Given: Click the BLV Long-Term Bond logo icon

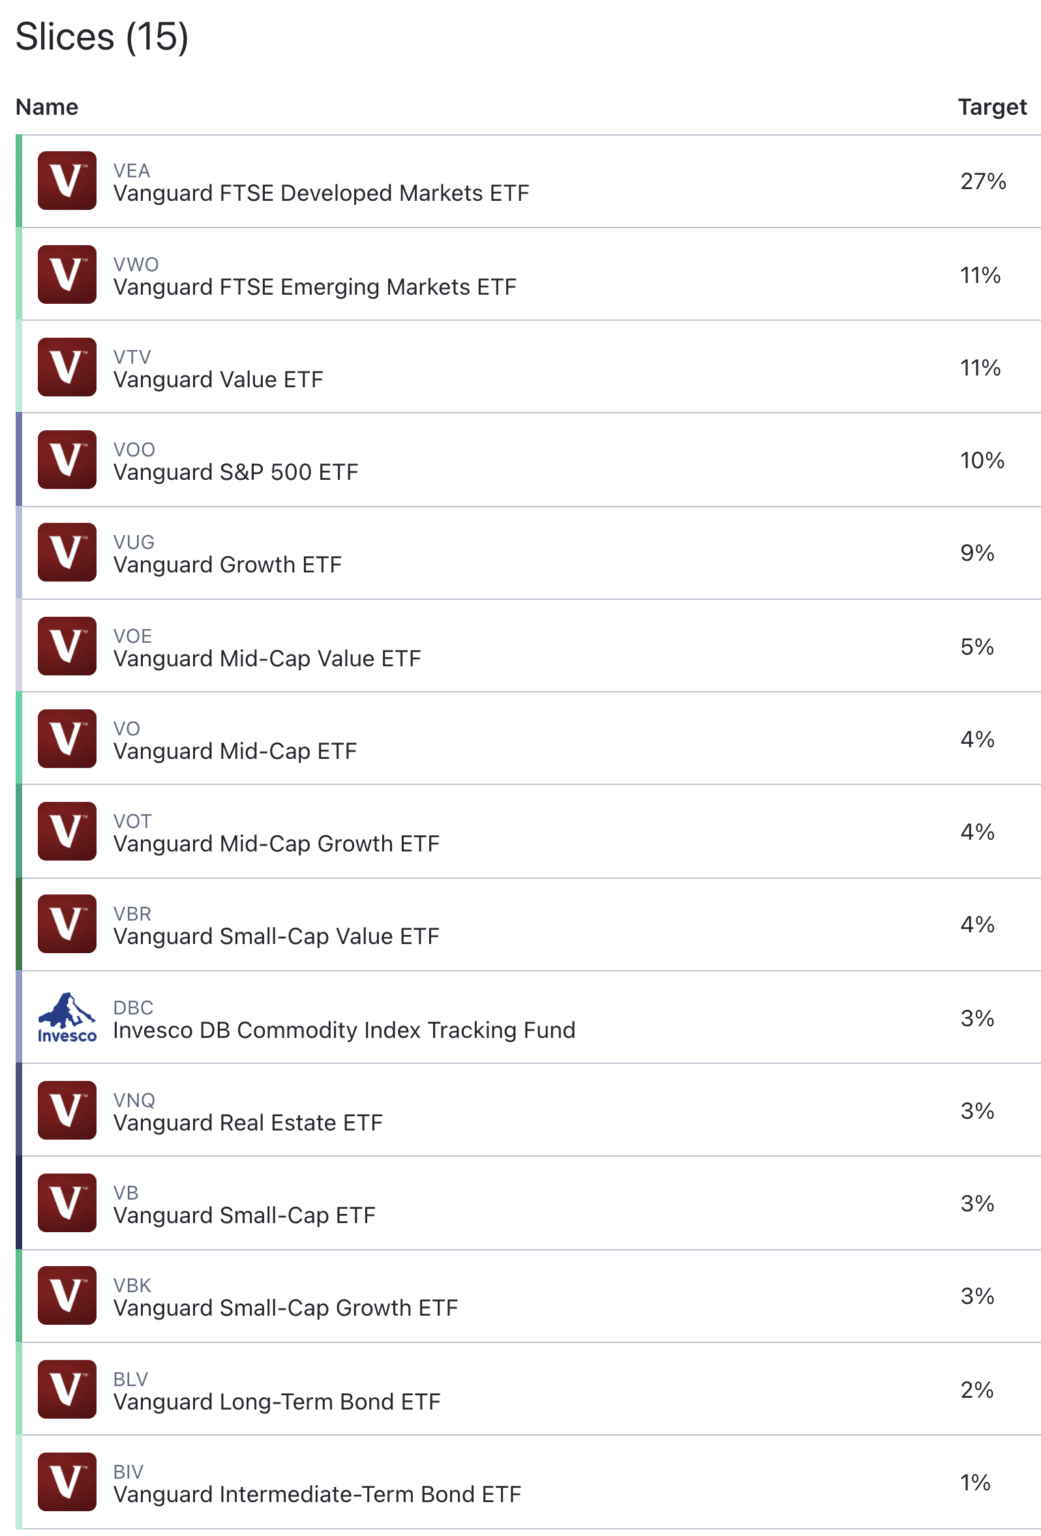Looking at the screenshot, I should point(66,1389).
